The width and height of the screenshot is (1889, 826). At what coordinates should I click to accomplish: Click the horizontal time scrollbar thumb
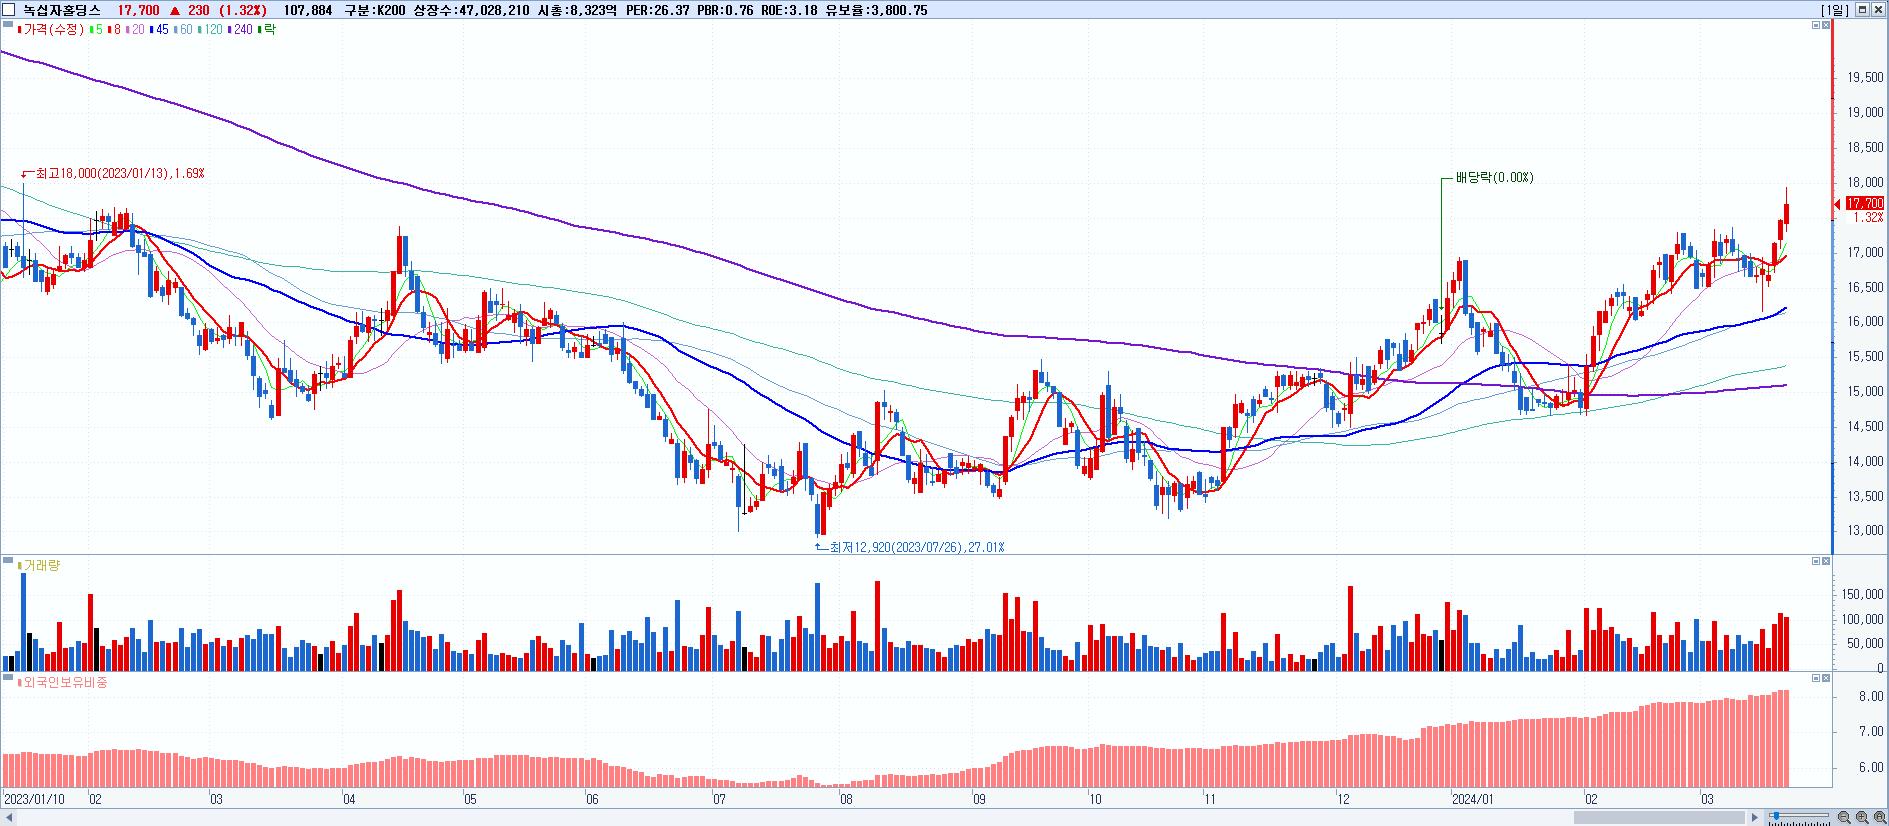pos(1660,818)
